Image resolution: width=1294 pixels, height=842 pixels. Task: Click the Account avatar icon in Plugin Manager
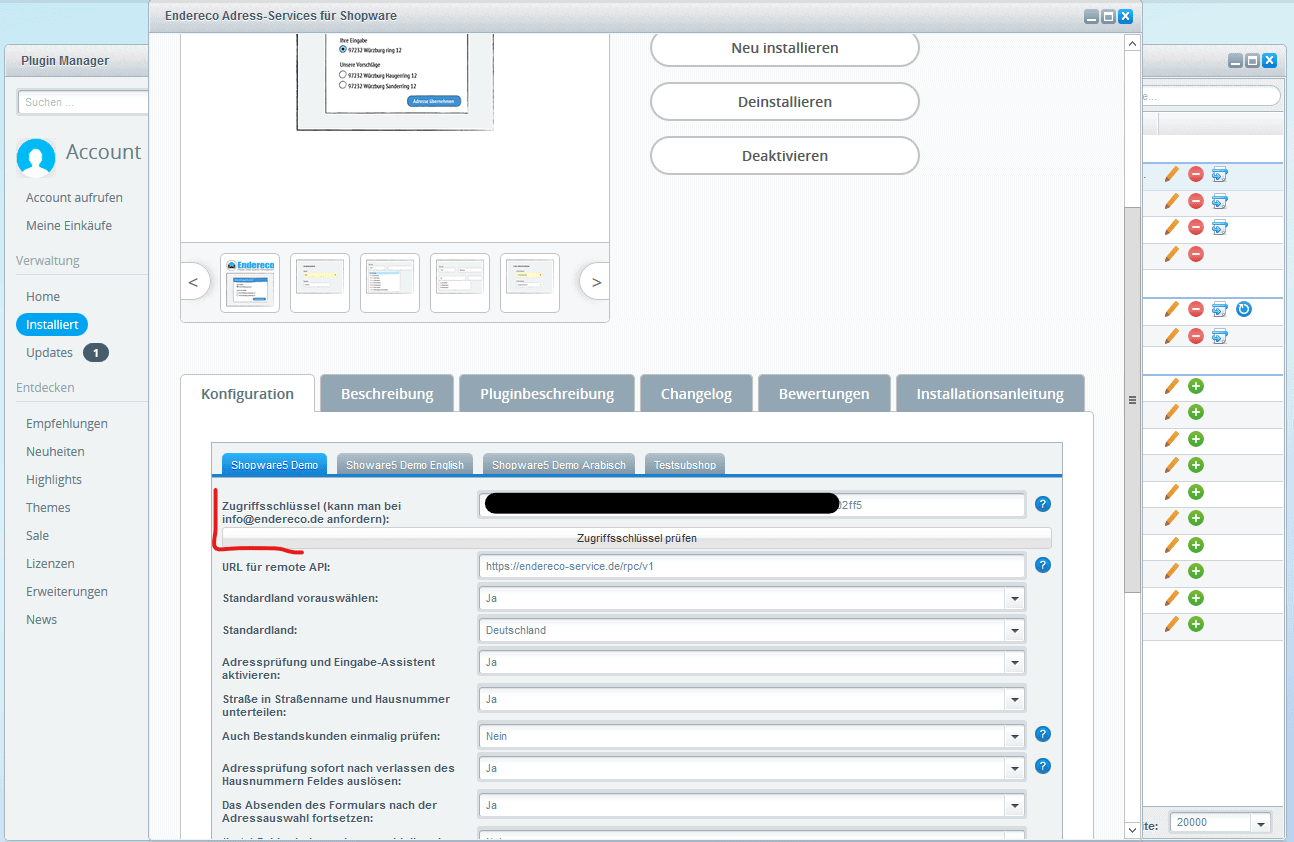[x=36, y=157]
